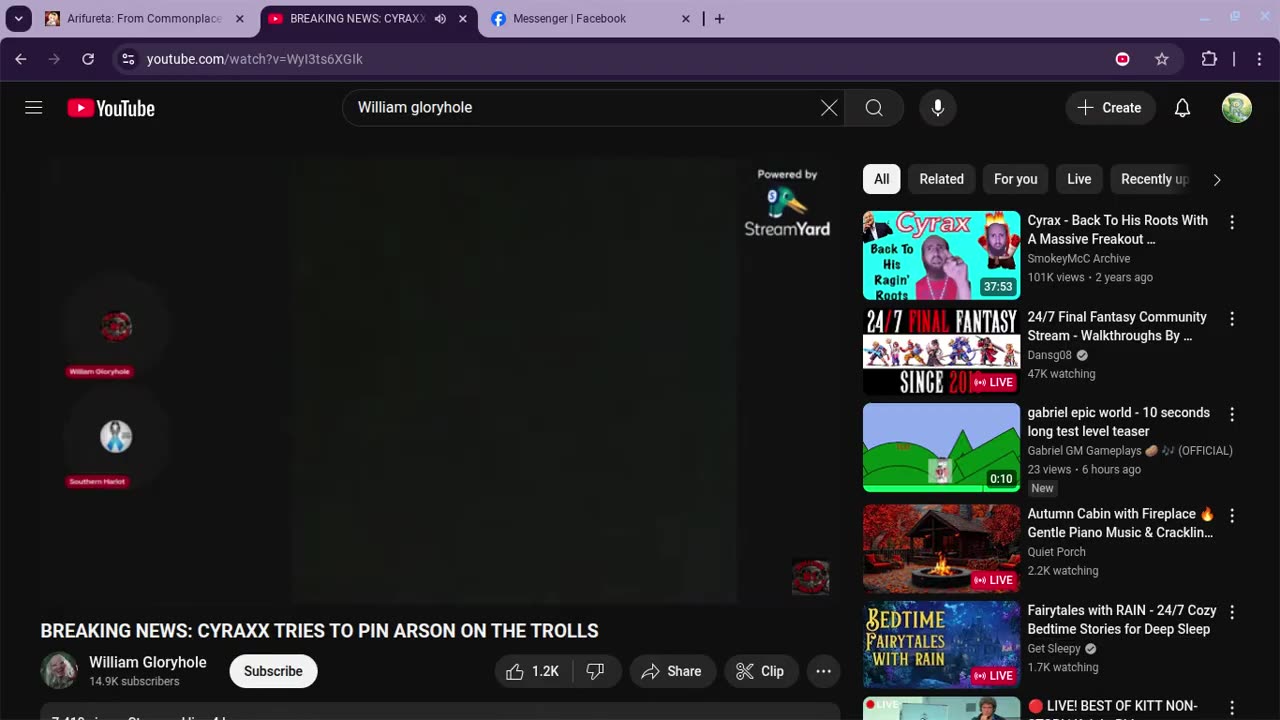Open options menu for gabriel epic world video
The width and height of the screenshot is (1280, 720).
(x=1232, y=414)
